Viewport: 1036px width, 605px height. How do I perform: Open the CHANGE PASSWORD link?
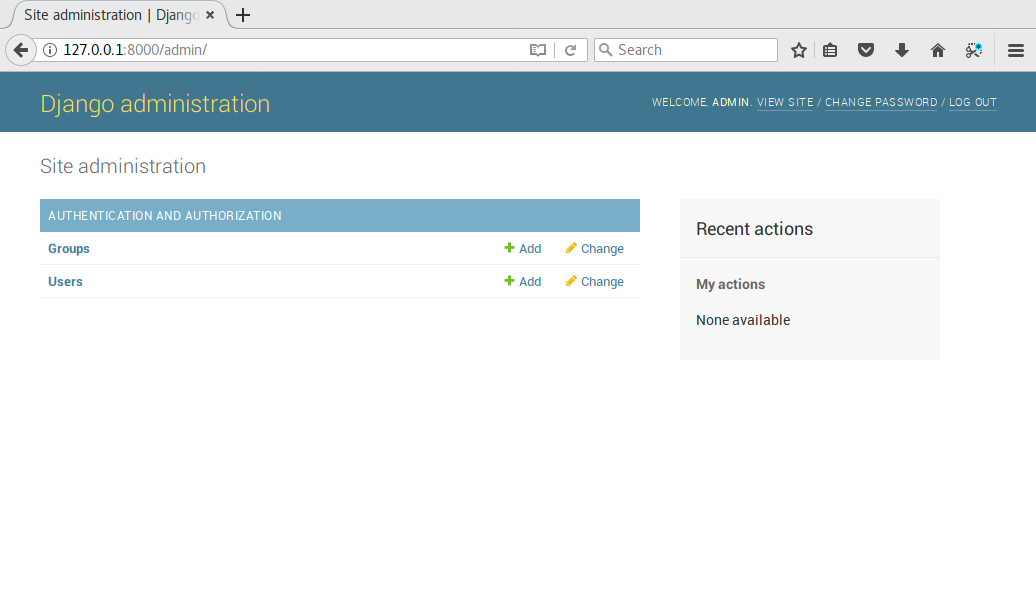(x=881, y=102)
